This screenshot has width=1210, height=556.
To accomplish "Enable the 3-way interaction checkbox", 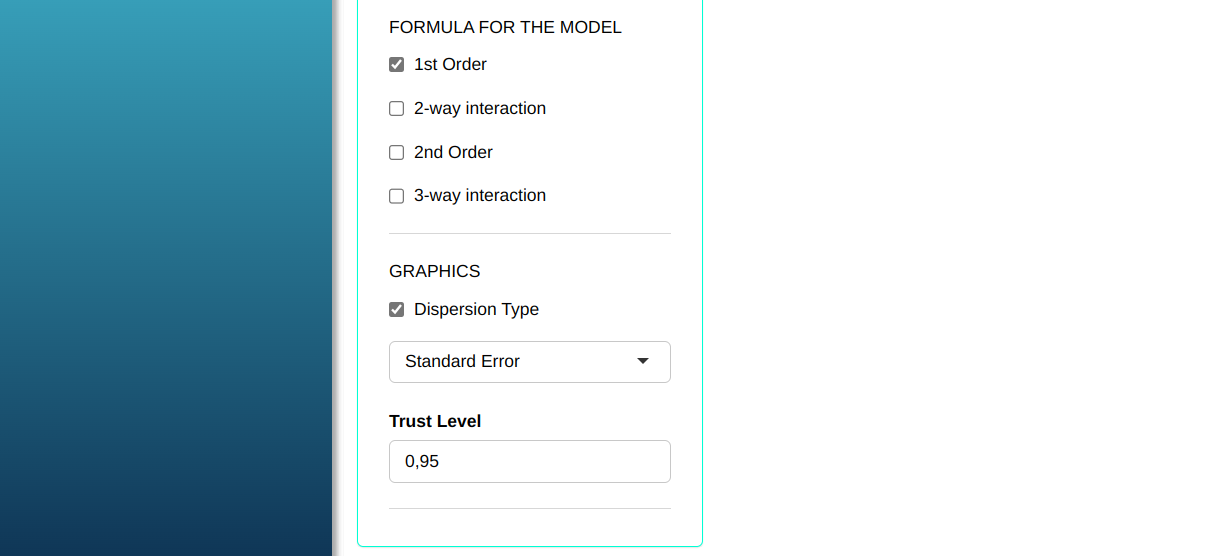I will (396, 196).
